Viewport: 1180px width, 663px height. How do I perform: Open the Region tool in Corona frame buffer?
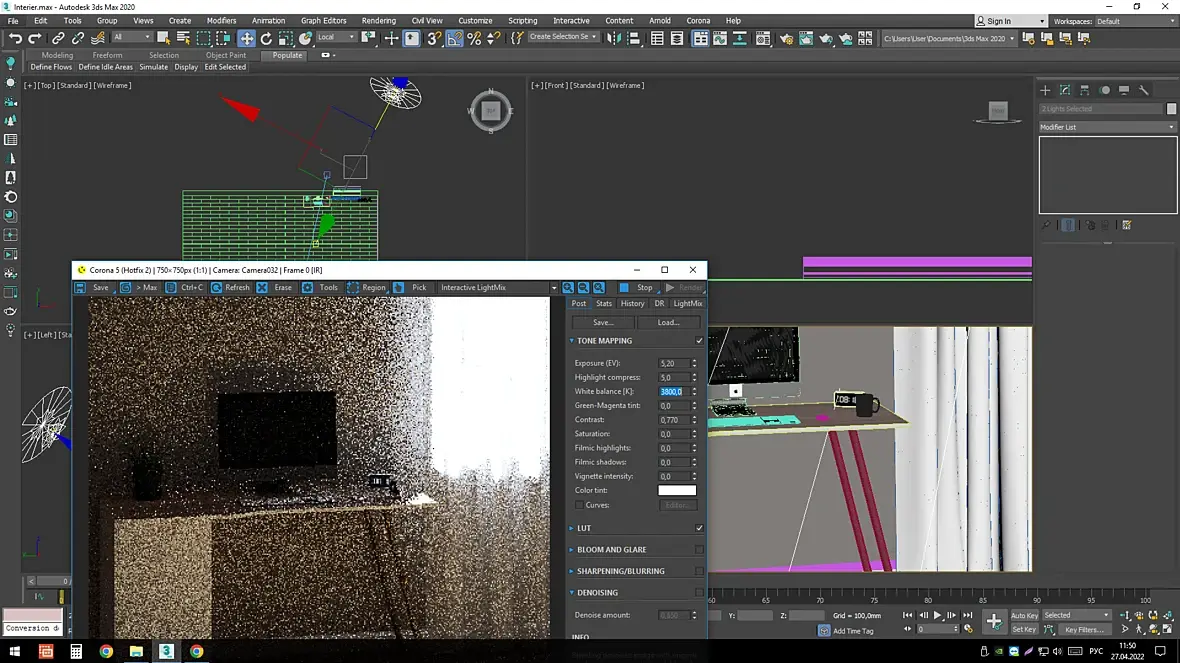coord(366,287)
